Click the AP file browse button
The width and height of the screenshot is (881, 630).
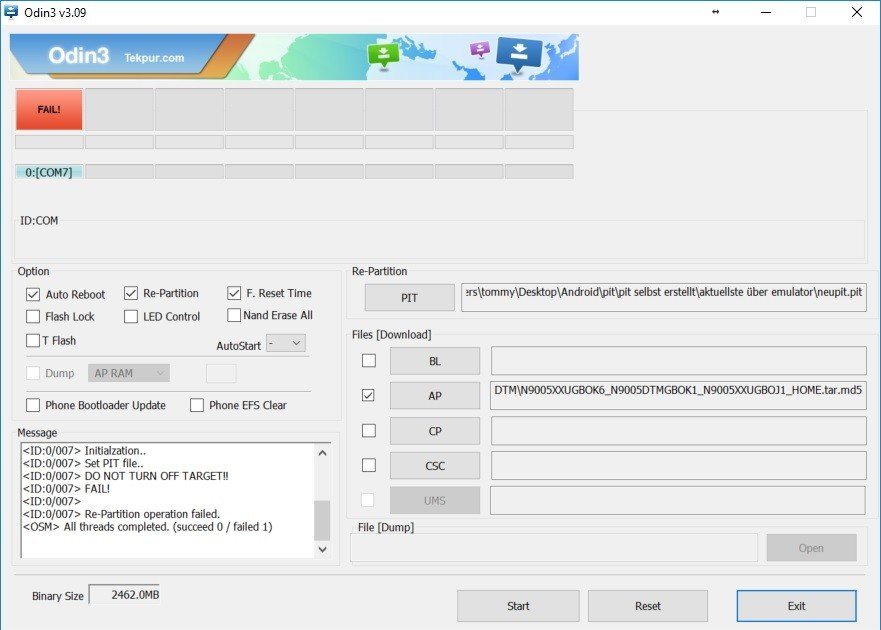pyautogui.click(x=435, y=396)
